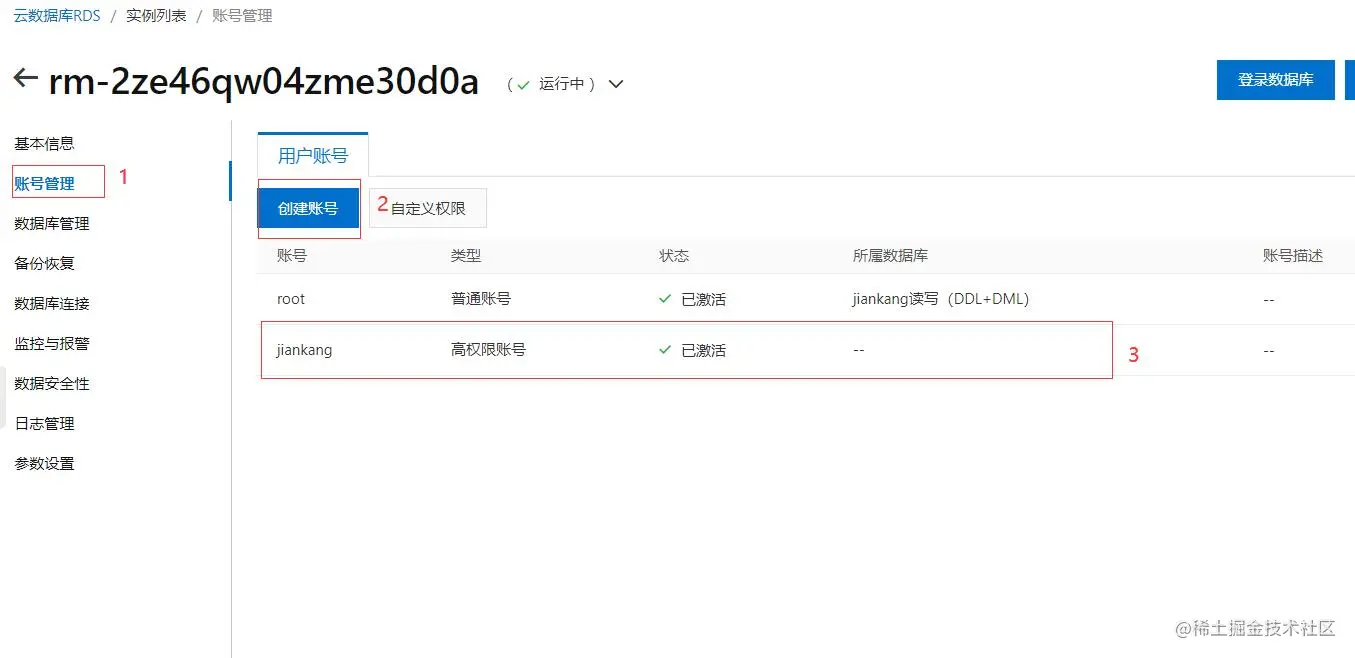The height and width of the screenshot is (658, 1355).
Task: Click the instance ID rm-2ze46qw04zme30d0a title
Action: point(264,81)
